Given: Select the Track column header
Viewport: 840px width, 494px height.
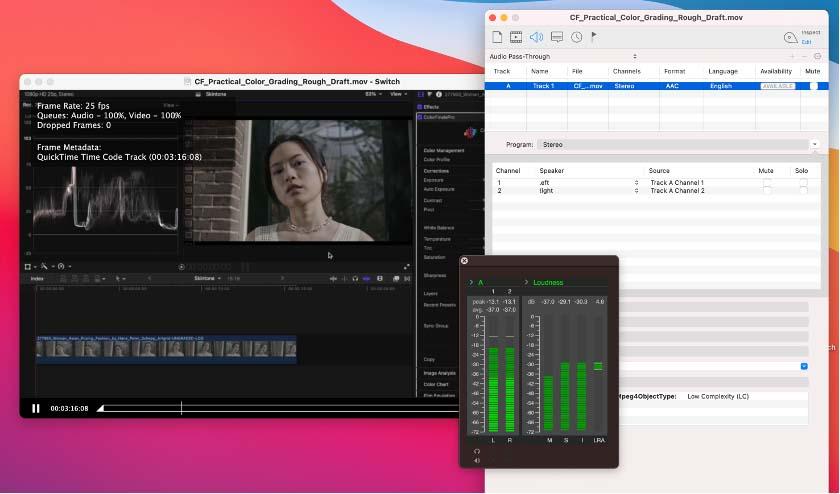Looking at the screenshot, I should pyautogui.click(x=502, y=71).
